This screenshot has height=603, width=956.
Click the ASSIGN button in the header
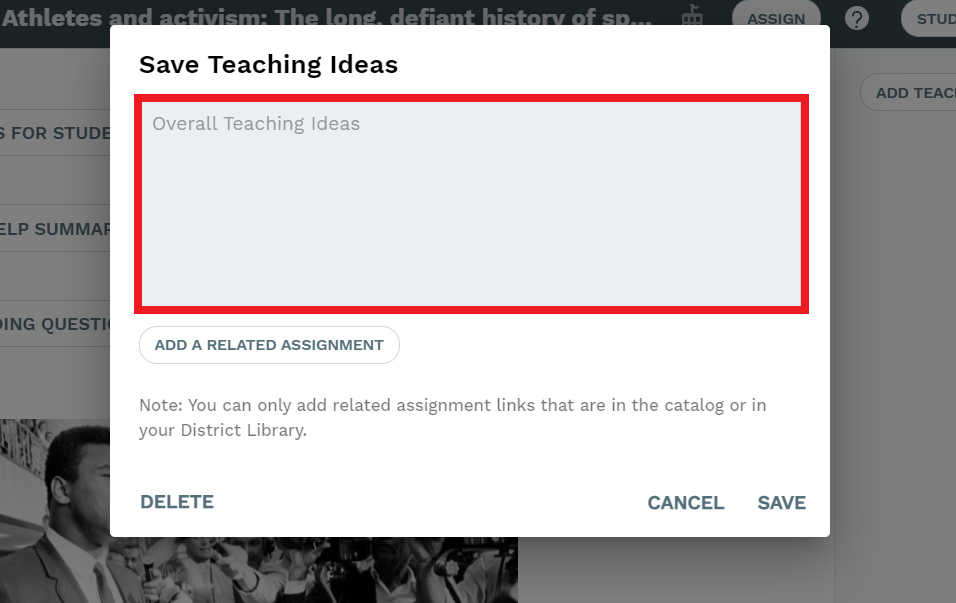tap(776, 17)
